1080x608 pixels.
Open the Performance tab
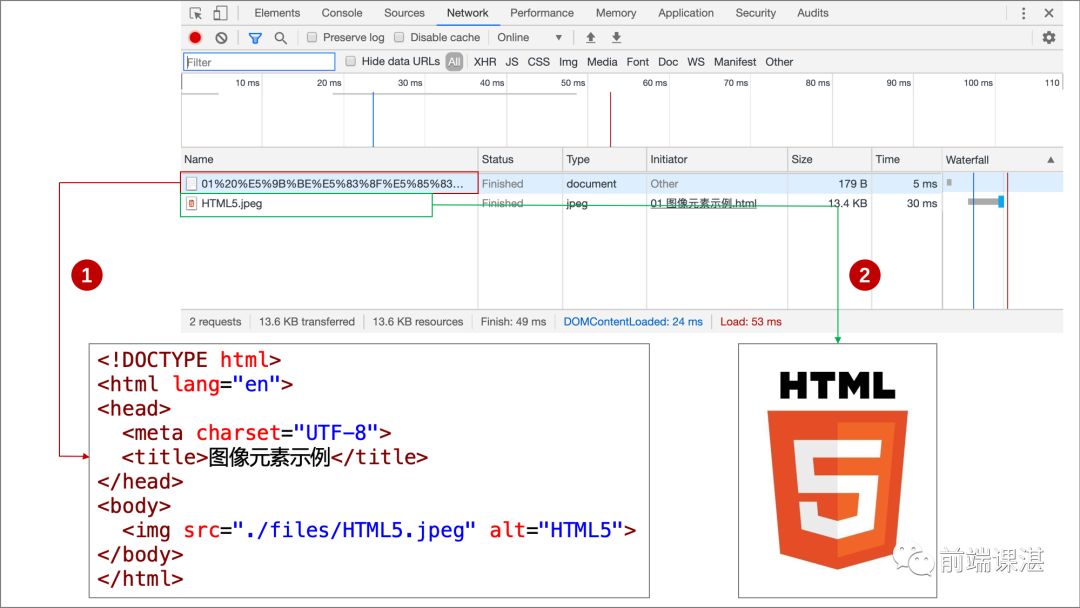(x=542, y=13)
